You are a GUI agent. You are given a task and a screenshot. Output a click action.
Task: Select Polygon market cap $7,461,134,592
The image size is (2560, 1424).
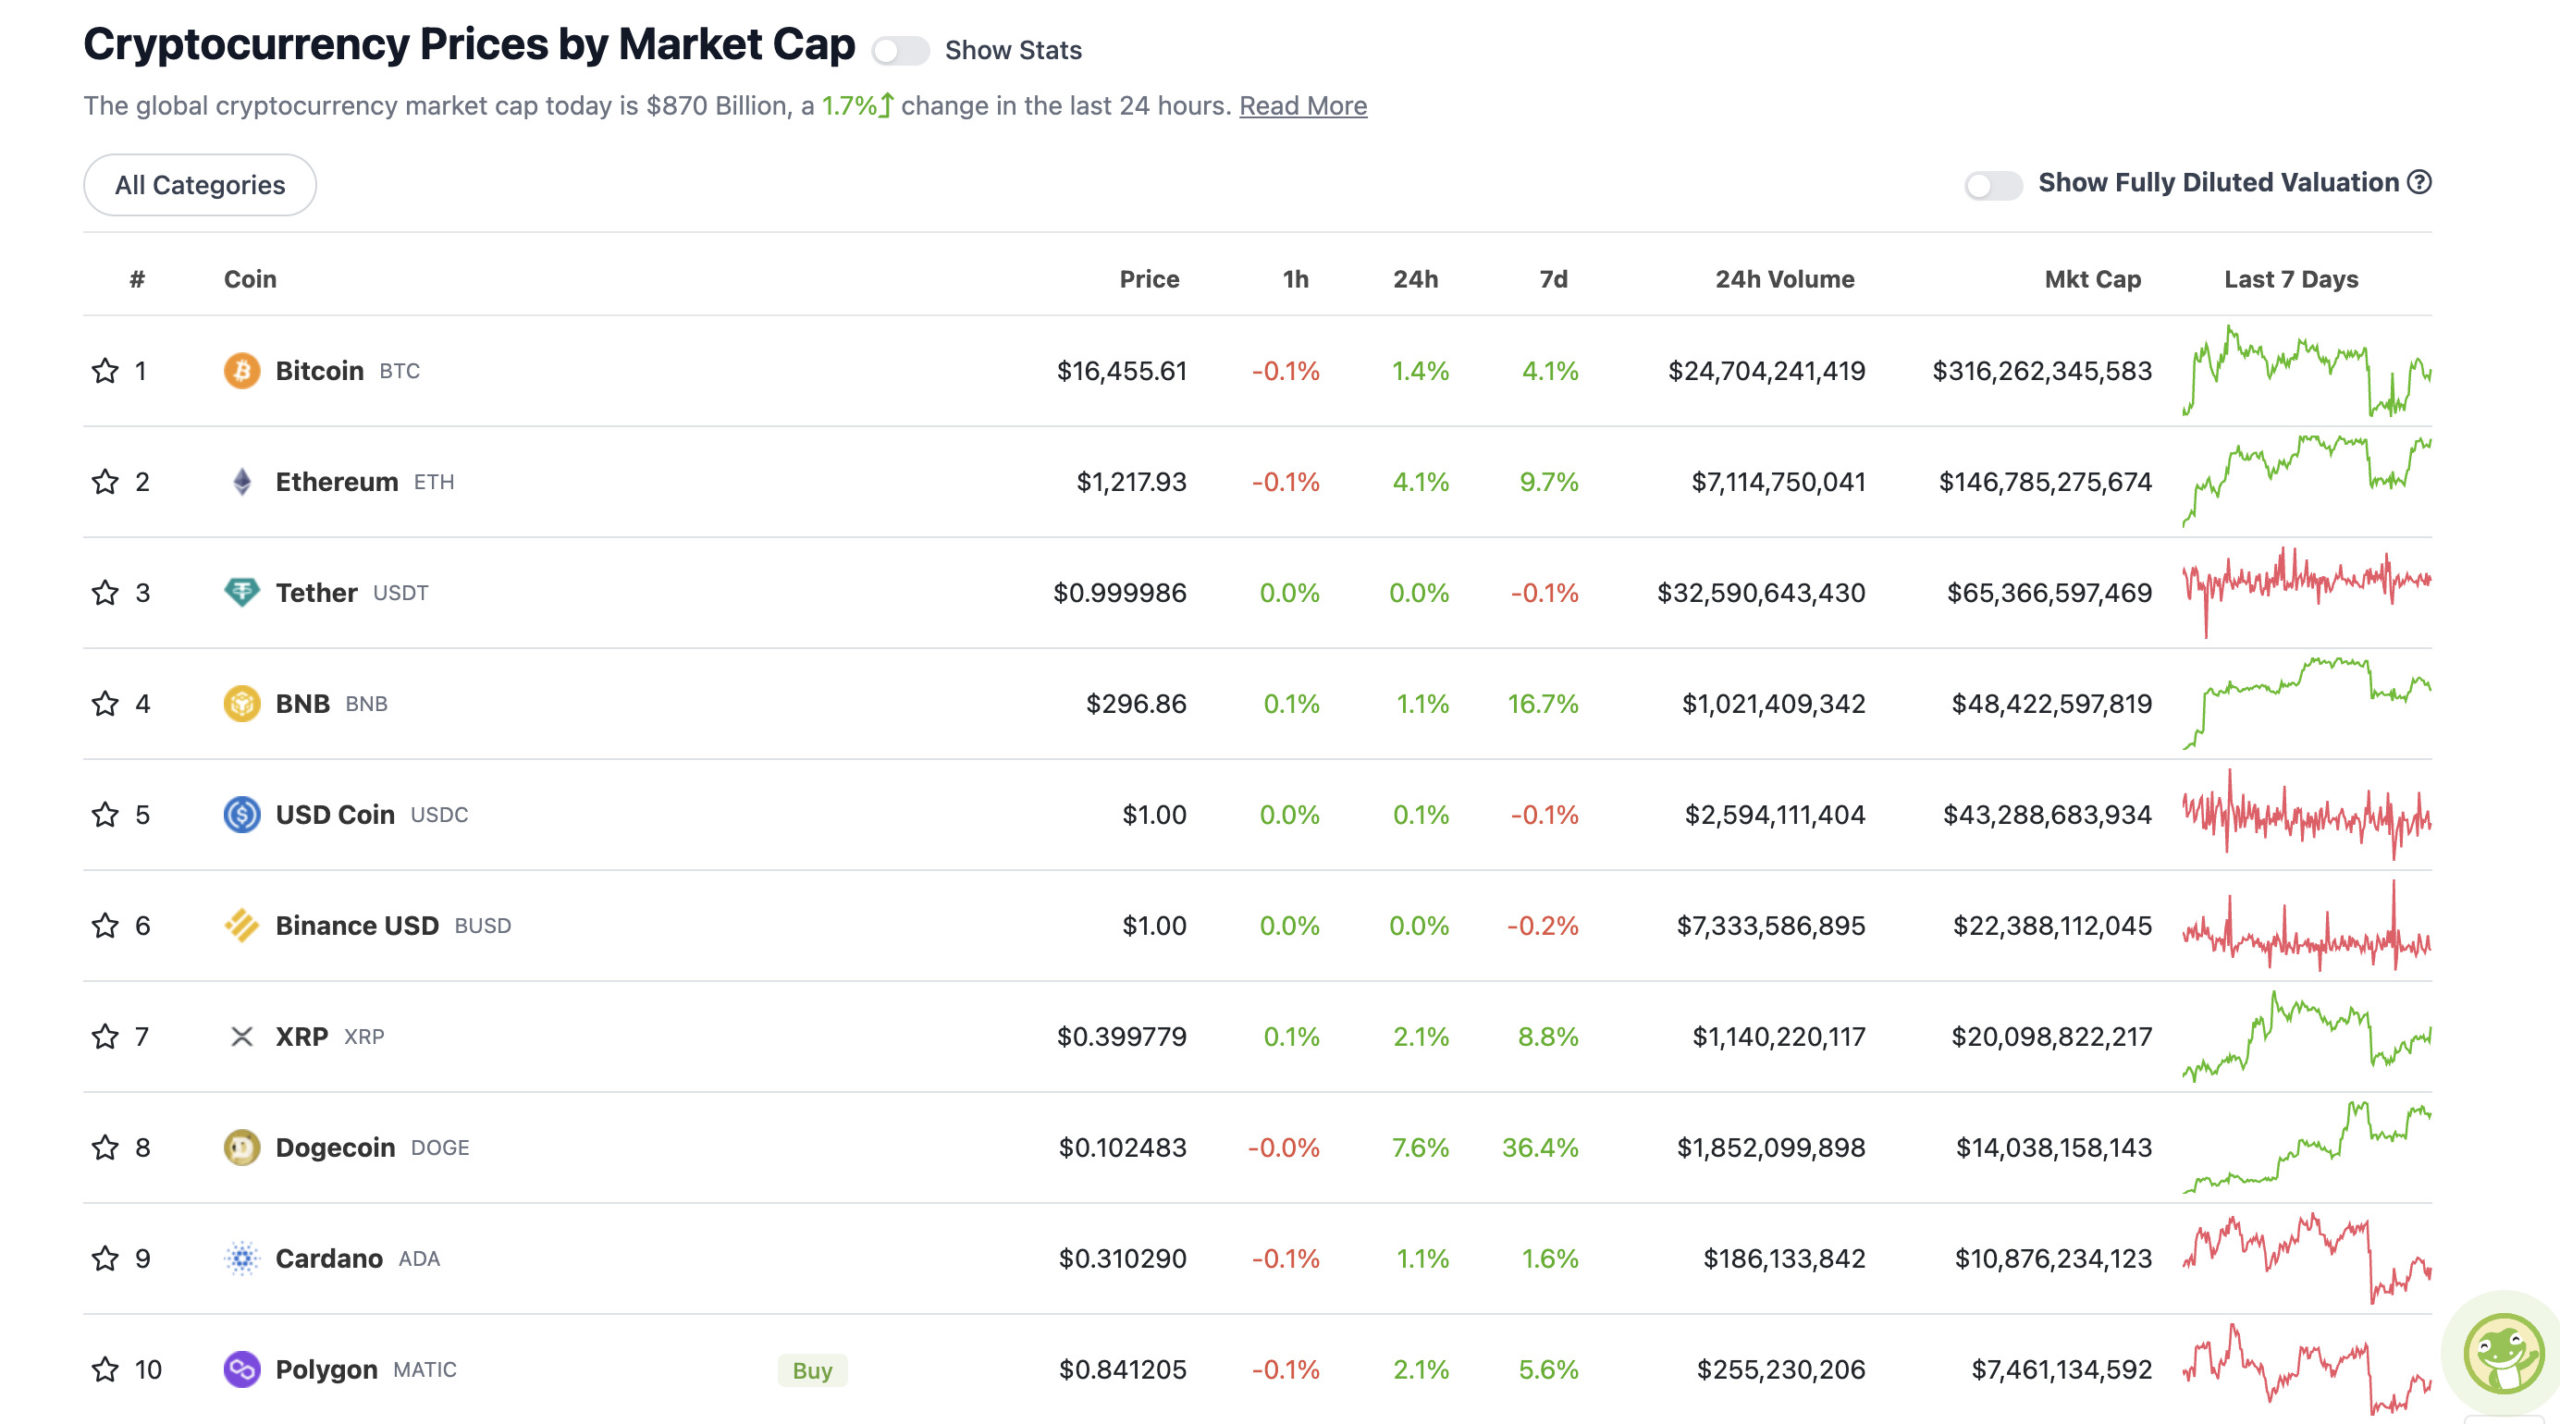point(2061,1370)
